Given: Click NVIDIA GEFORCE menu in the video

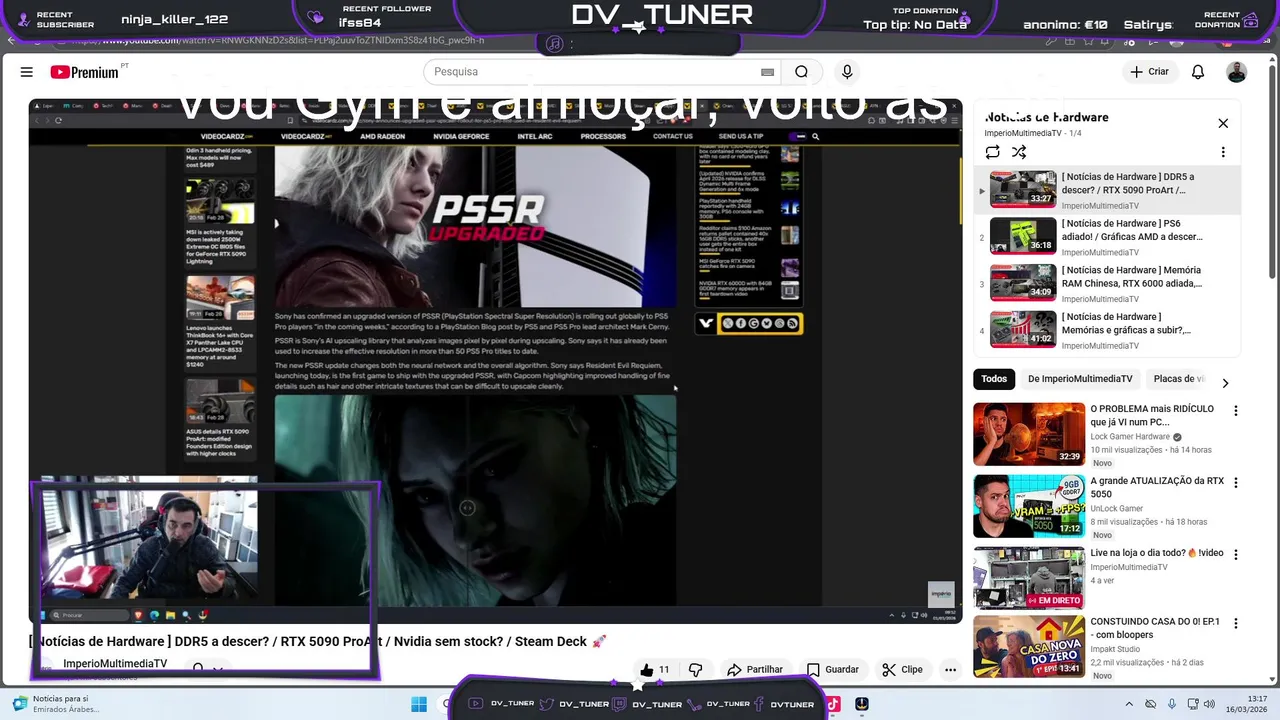Looking at the screenshot, I should pos(461,136).
